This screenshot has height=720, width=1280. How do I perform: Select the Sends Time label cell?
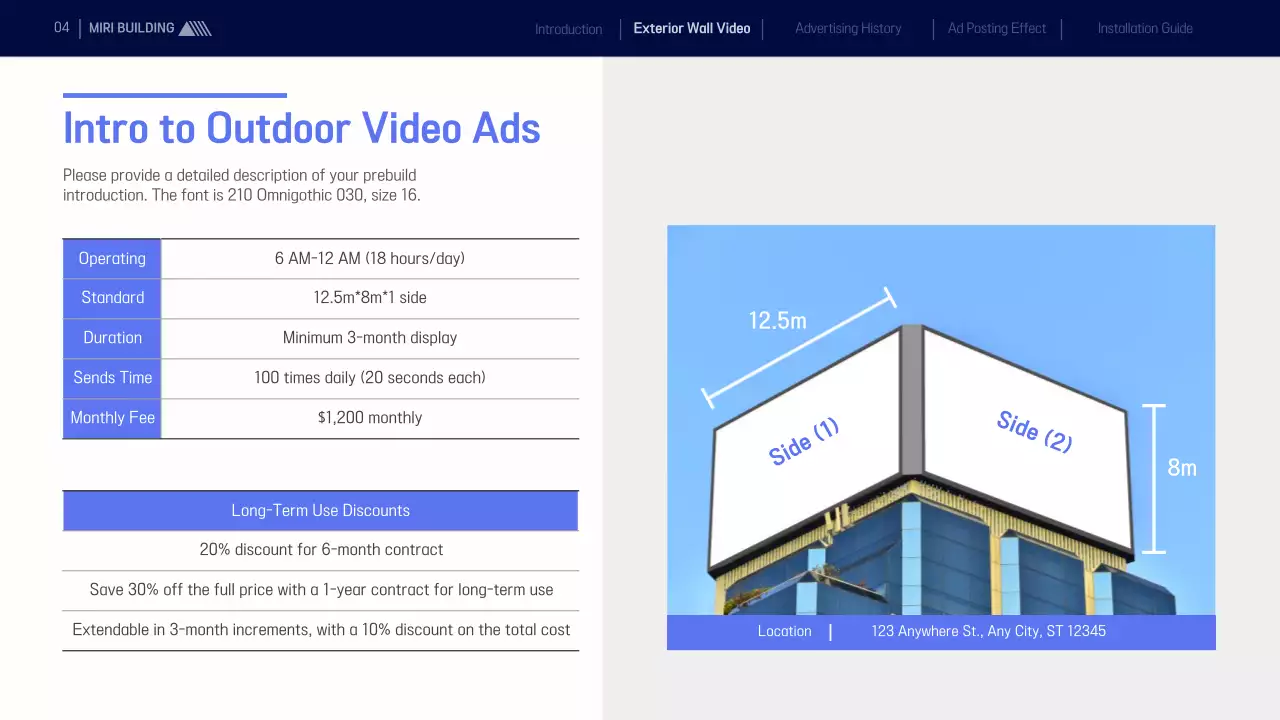pyautogui.click(x=112, y=378)
